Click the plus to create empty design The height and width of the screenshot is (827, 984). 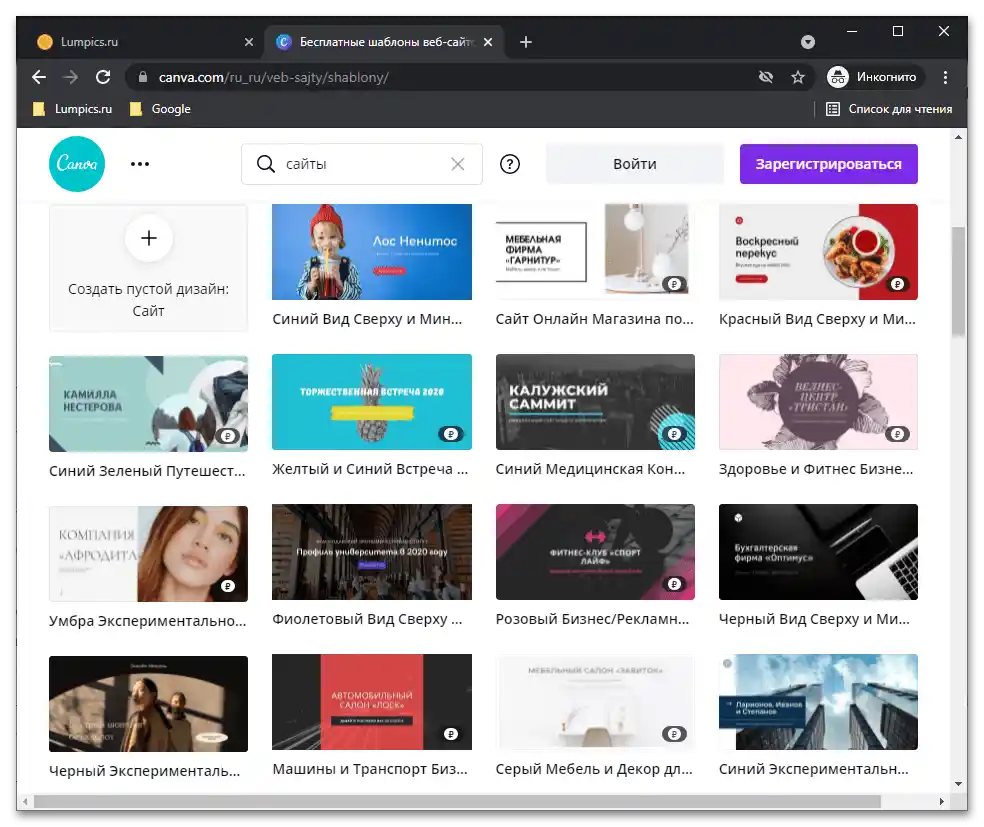pos(149,238)
